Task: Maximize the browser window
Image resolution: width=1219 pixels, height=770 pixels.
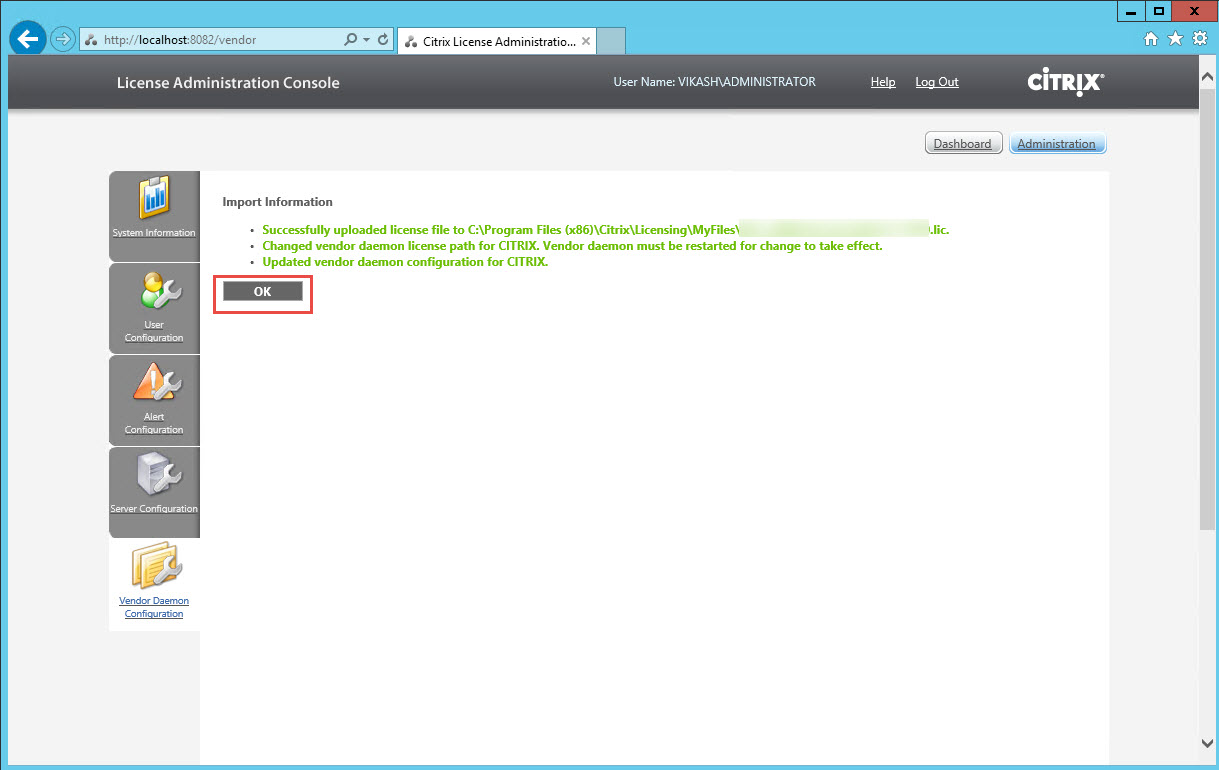Action: (1158, 11)
